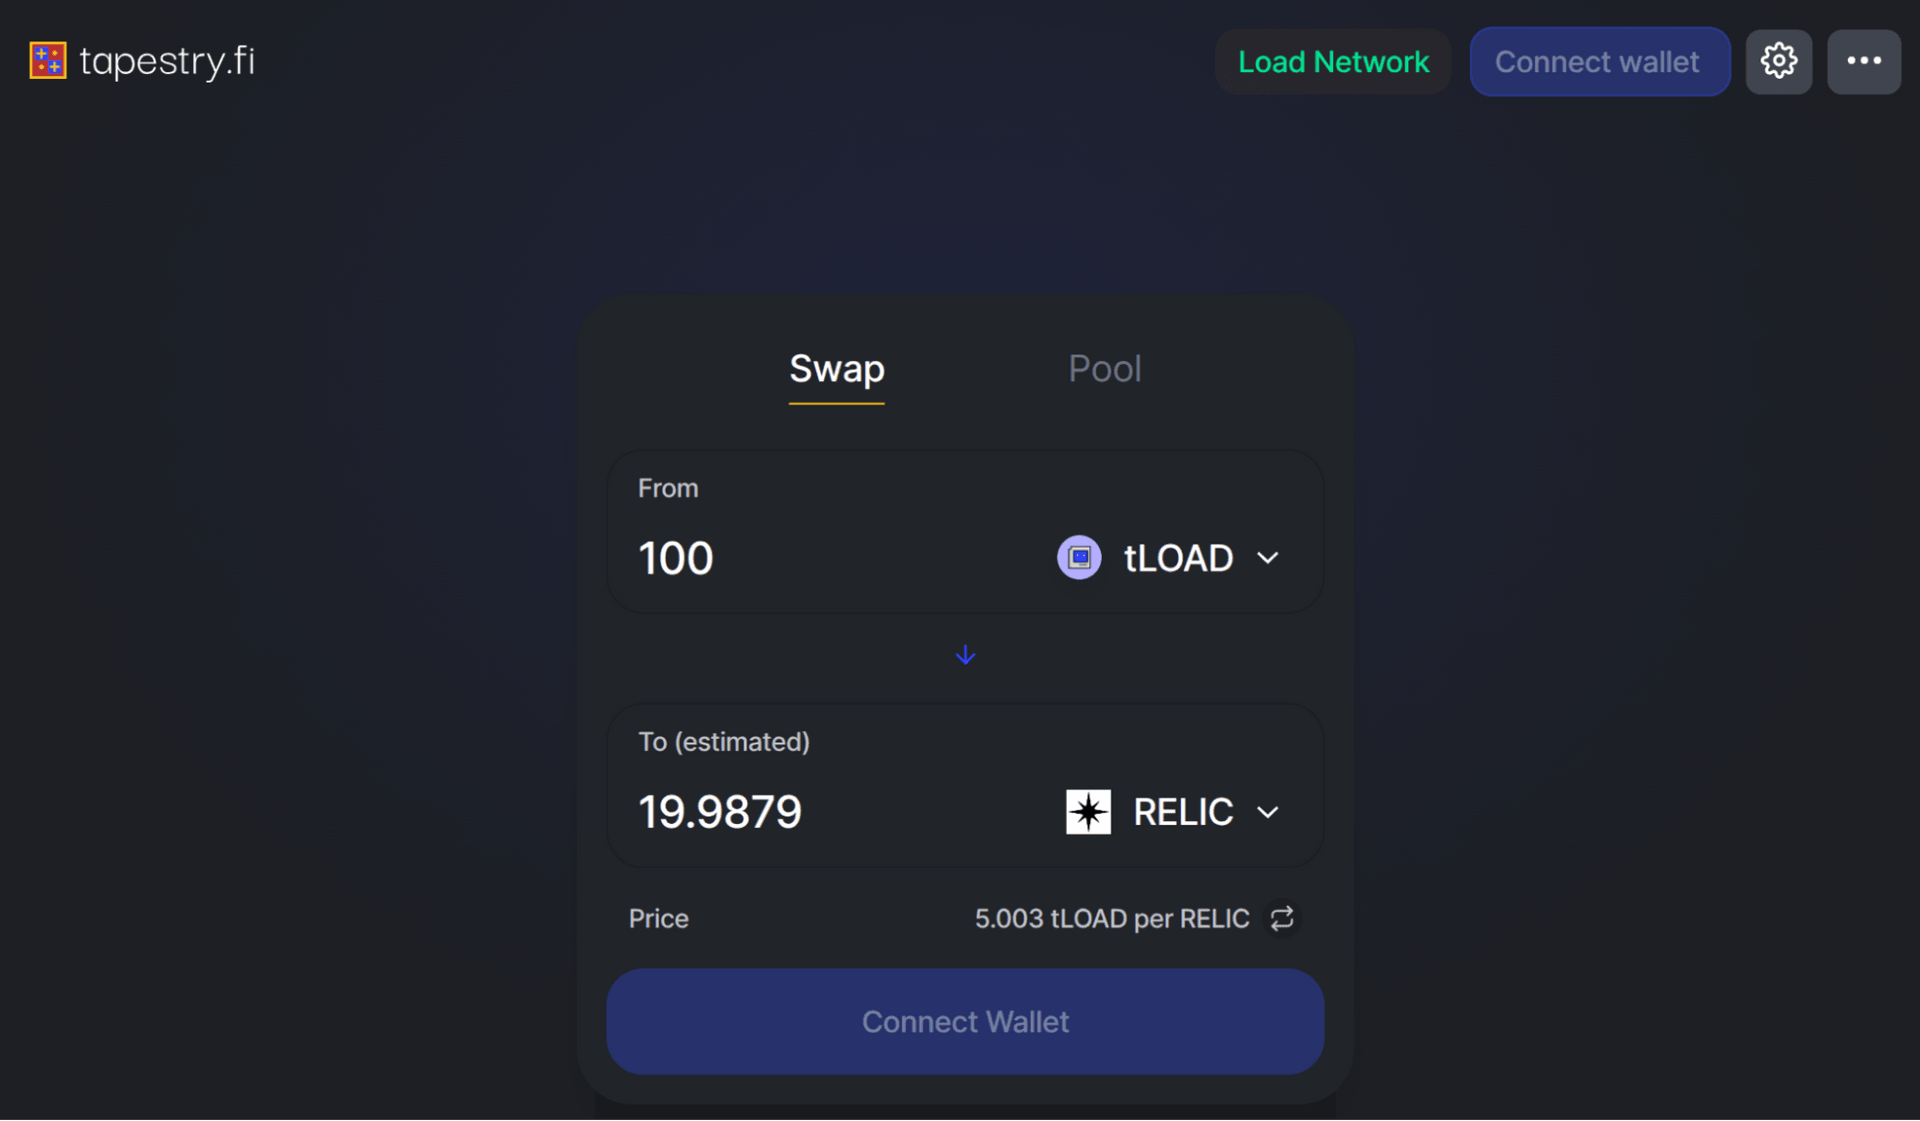Image resolution: width=1920 pixels, height=1121 pixels.
Task: Open the three-dot more options menu
Action: click(x=1863, y=61)
